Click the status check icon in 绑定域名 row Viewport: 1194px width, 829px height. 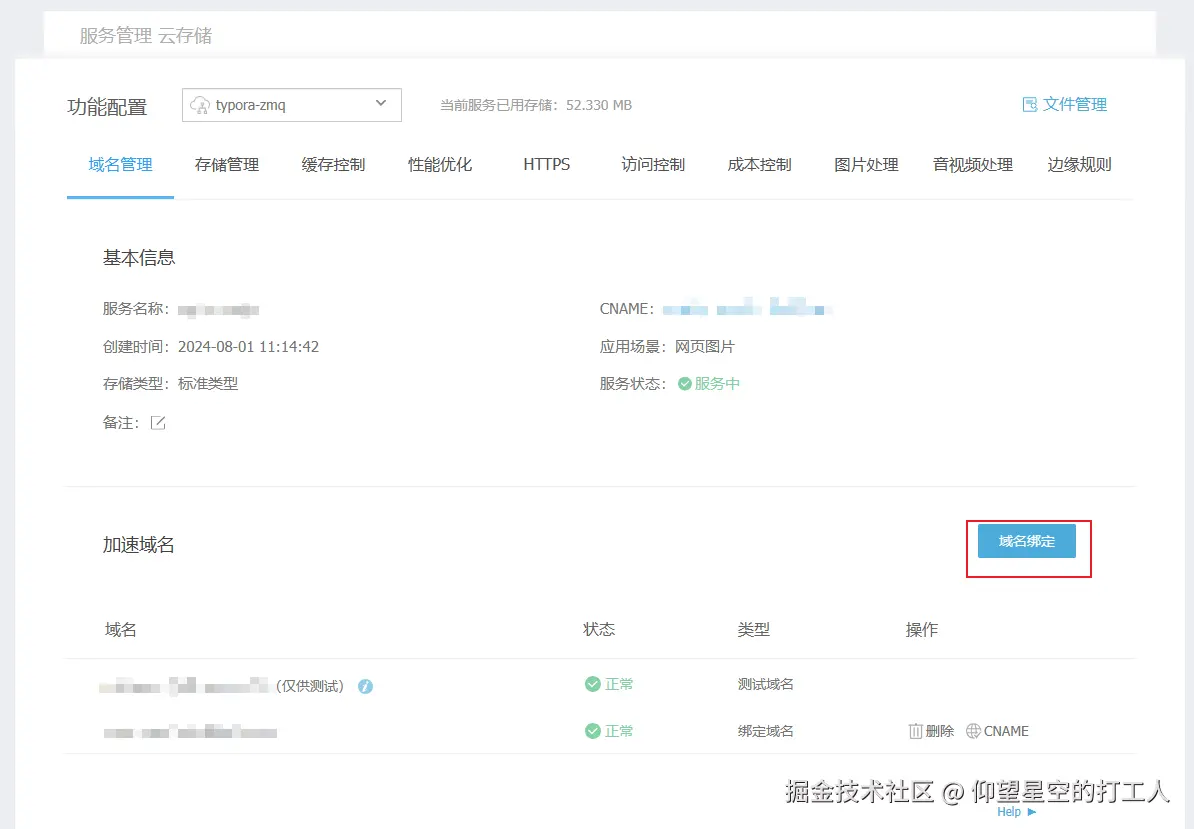point(592,731)
